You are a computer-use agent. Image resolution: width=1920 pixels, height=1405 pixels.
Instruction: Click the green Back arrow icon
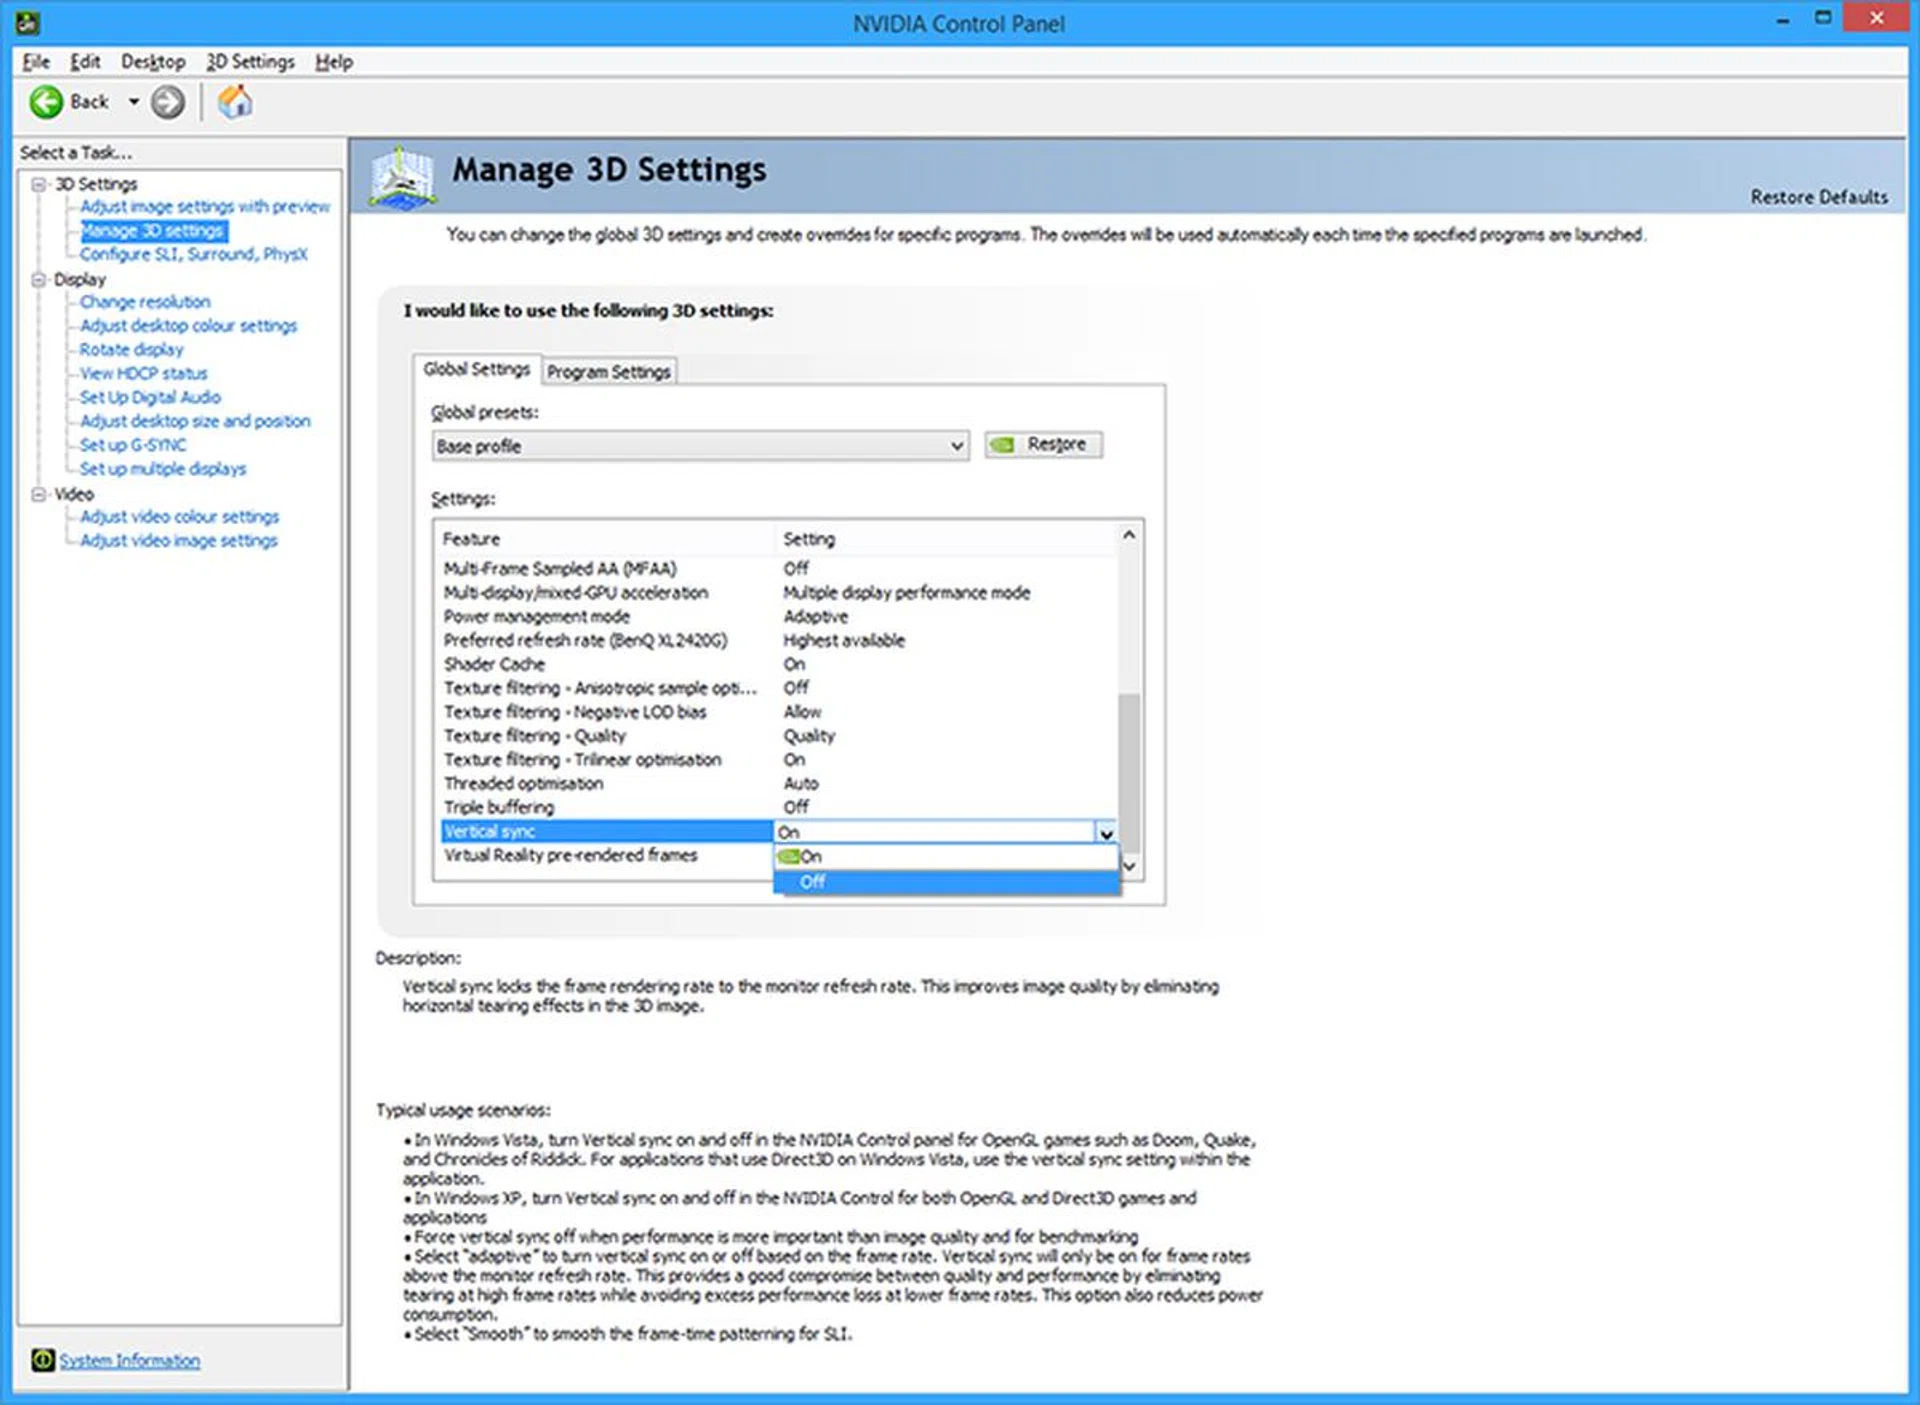click(46, 102)
